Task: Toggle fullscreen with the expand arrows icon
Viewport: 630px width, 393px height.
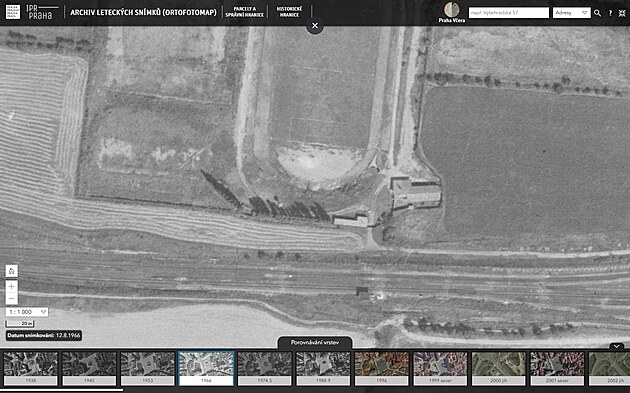Action: click(x=622, y=13)
